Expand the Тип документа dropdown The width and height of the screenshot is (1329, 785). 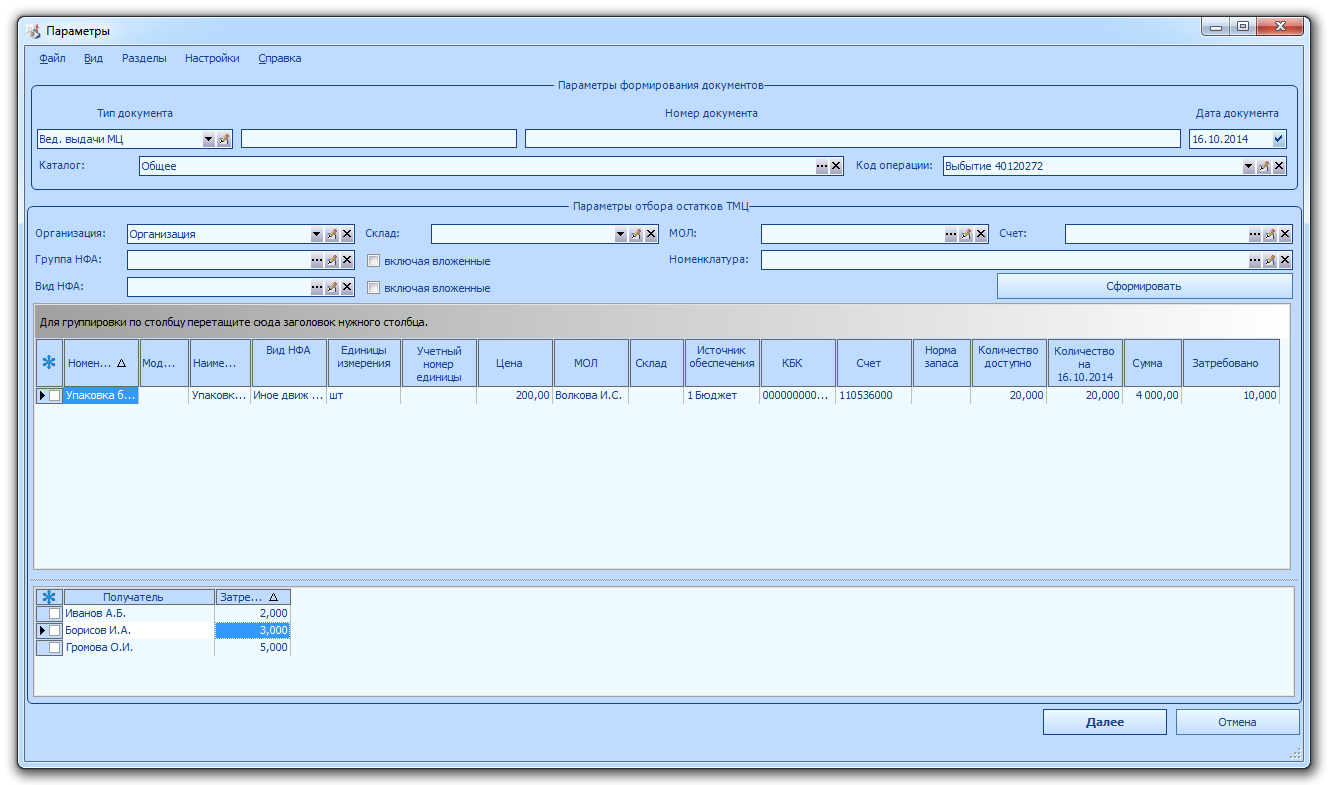209,140
